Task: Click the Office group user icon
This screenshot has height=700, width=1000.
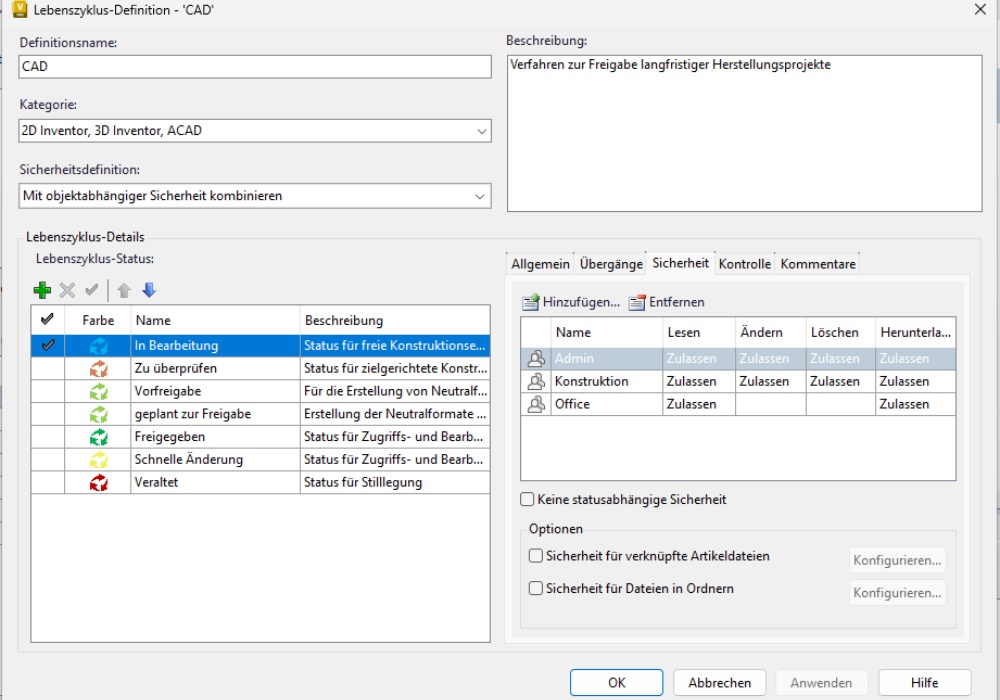Action: pyautogui.click(x=536, y=404)
